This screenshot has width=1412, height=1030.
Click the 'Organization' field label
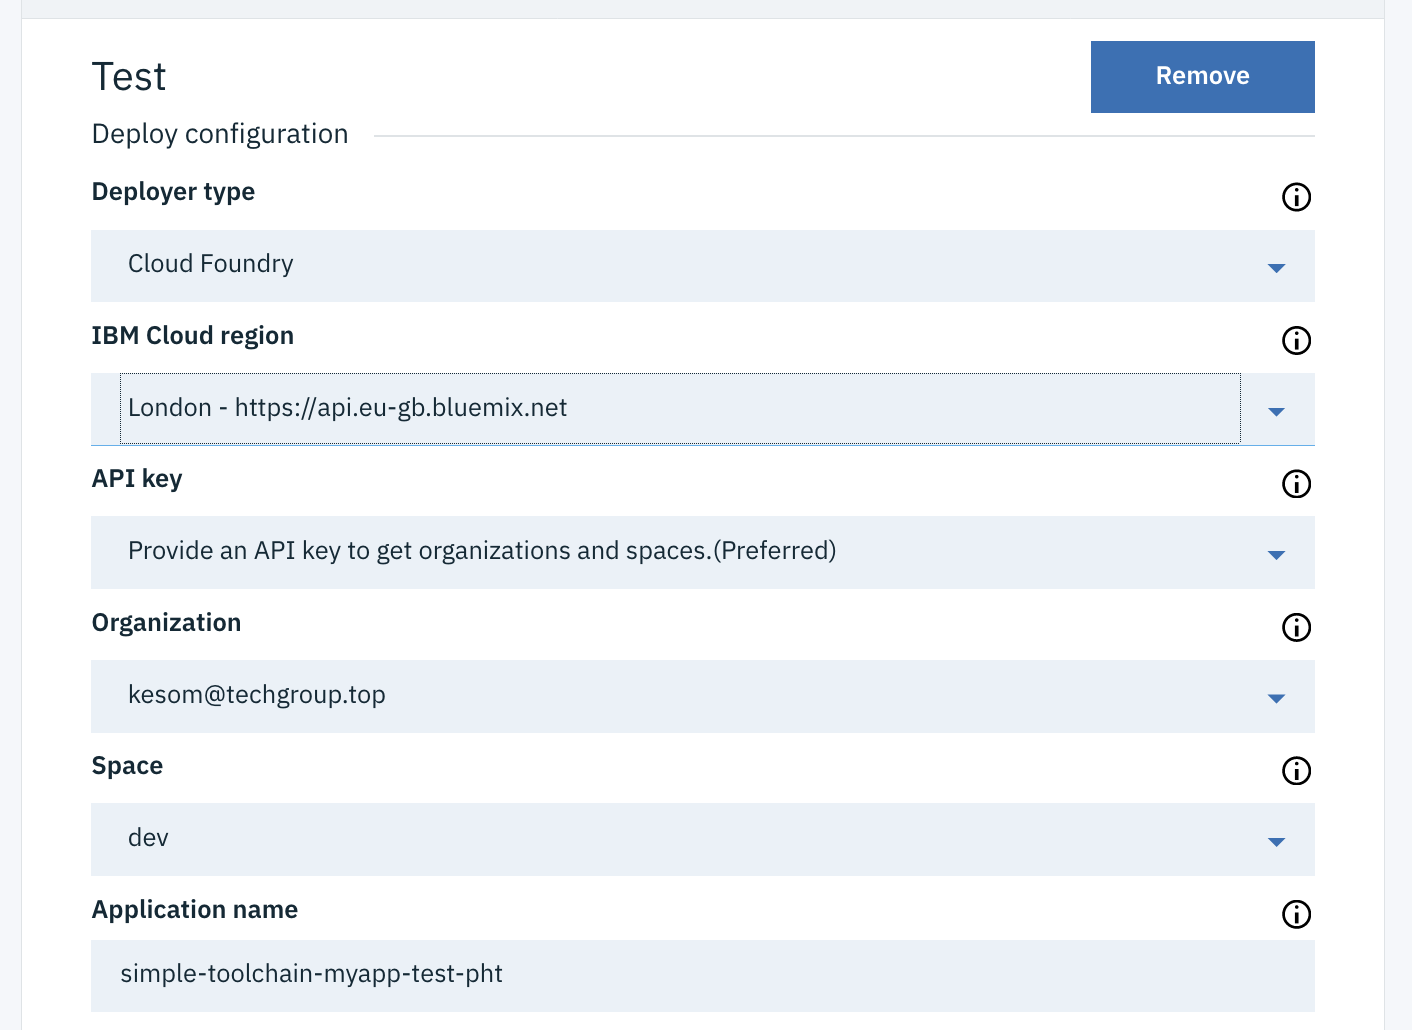pos(166,623)
